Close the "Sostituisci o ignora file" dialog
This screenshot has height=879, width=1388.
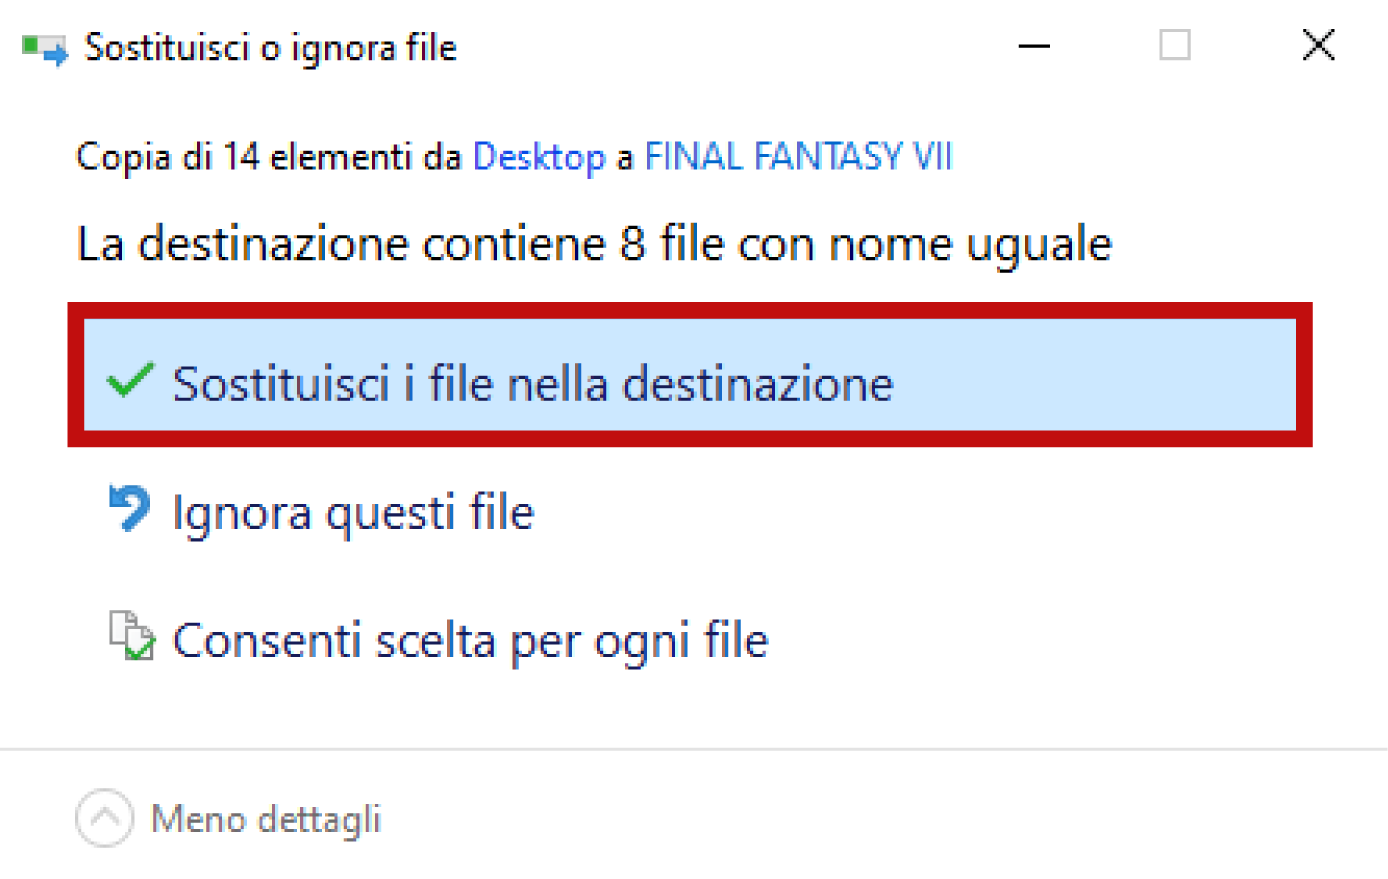coord(1318,46)
